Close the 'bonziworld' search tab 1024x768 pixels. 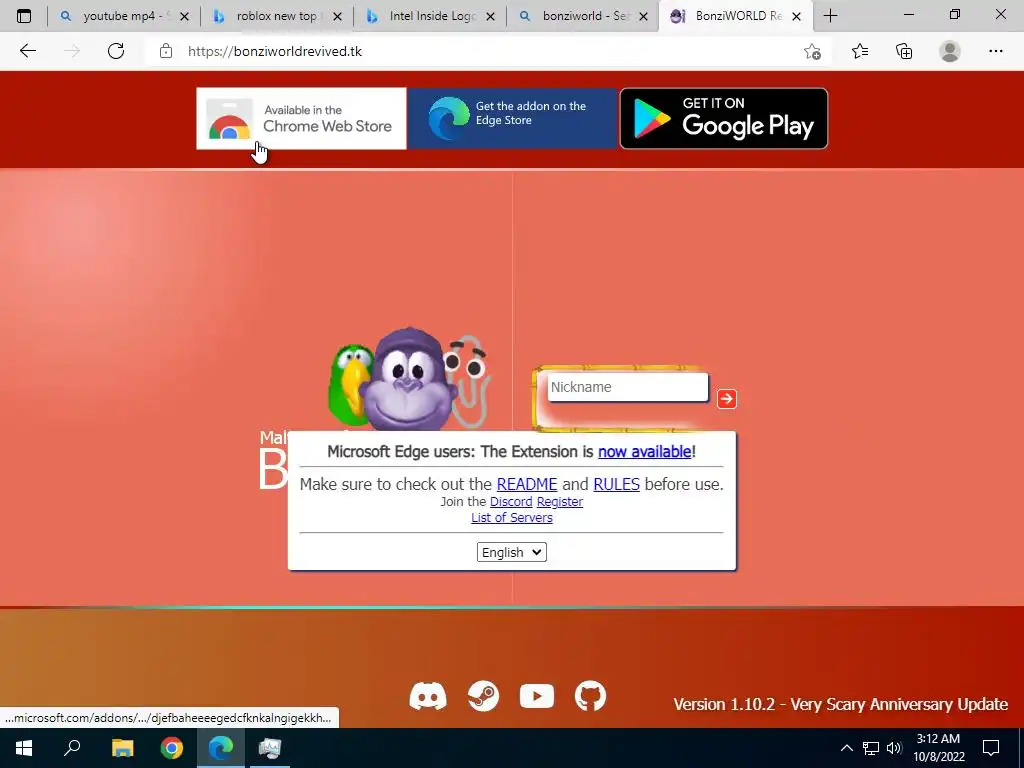point(643,17)
